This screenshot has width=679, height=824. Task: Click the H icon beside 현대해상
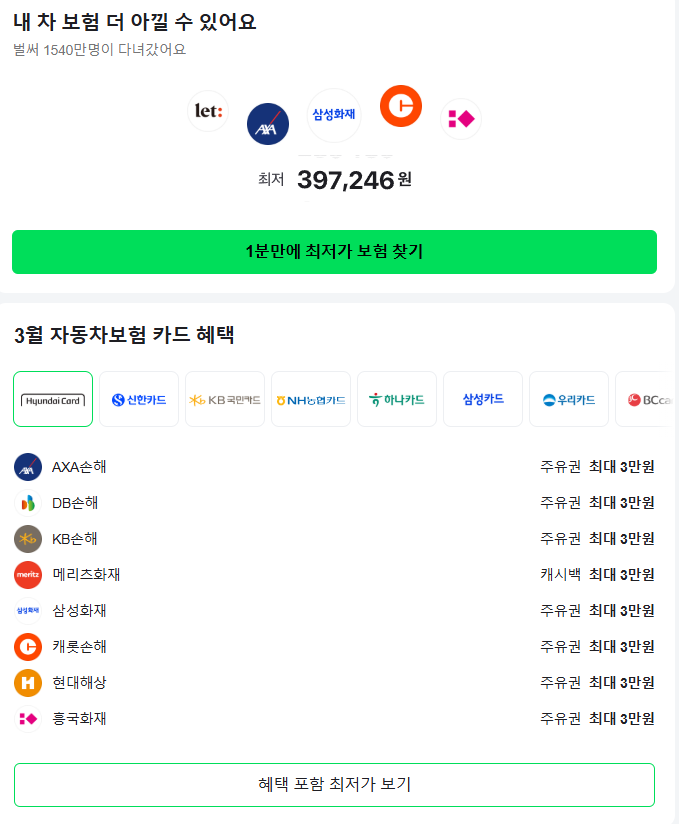click(29, 682)
